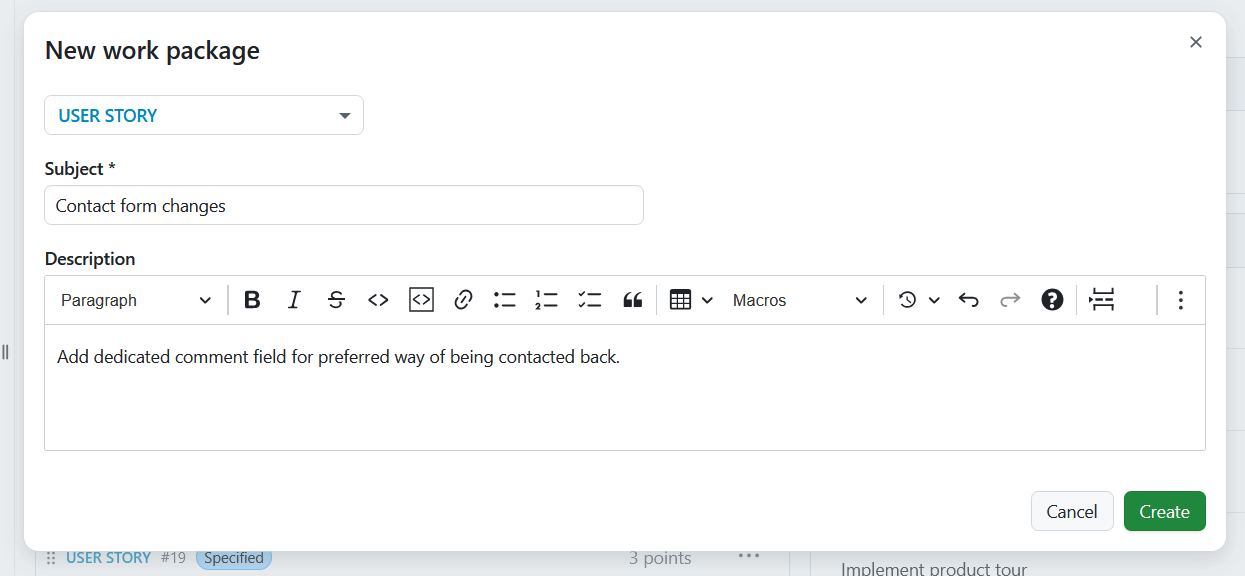Image resolution: width=1245 pixels, height=576 pixels.
Task: Insert a code block
Action: pyautogui.click(x=420, y=299)
